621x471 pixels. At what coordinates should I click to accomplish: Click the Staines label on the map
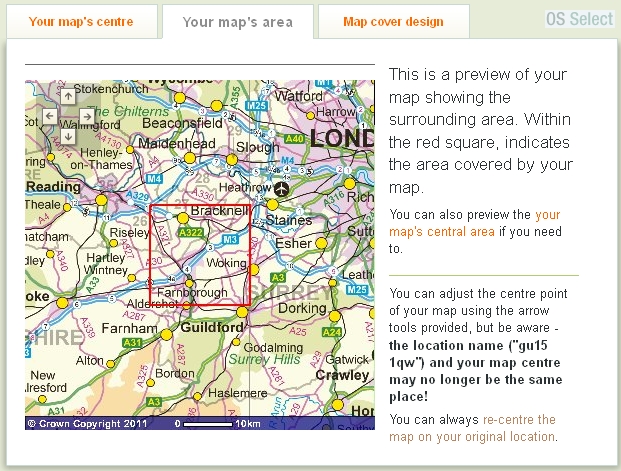[x=289, y=220]
